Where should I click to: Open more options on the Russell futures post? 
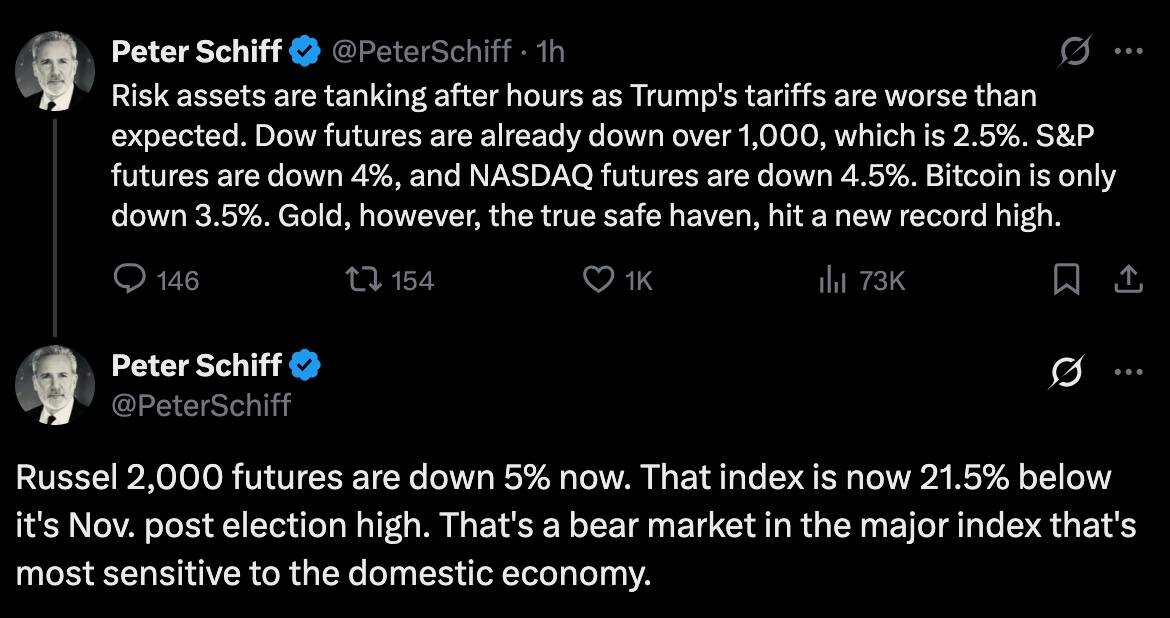(1128, 372)
